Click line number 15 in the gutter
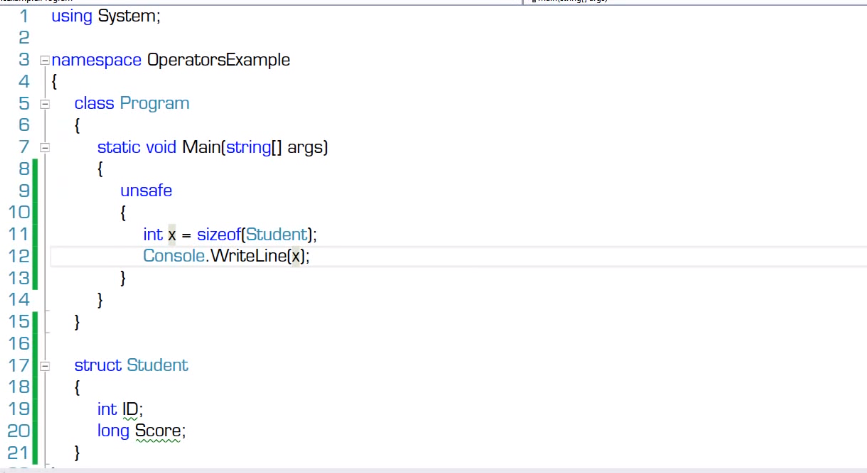Image resolution: width=867 pixels, height=473 pixels. pyautogui.click(x=19, y=321)
